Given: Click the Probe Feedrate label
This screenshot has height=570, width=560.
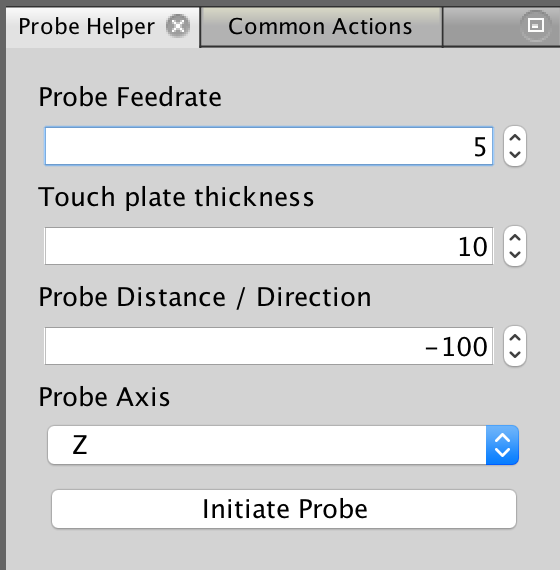Looking at the screenshot, I should [x=130, y=97].
